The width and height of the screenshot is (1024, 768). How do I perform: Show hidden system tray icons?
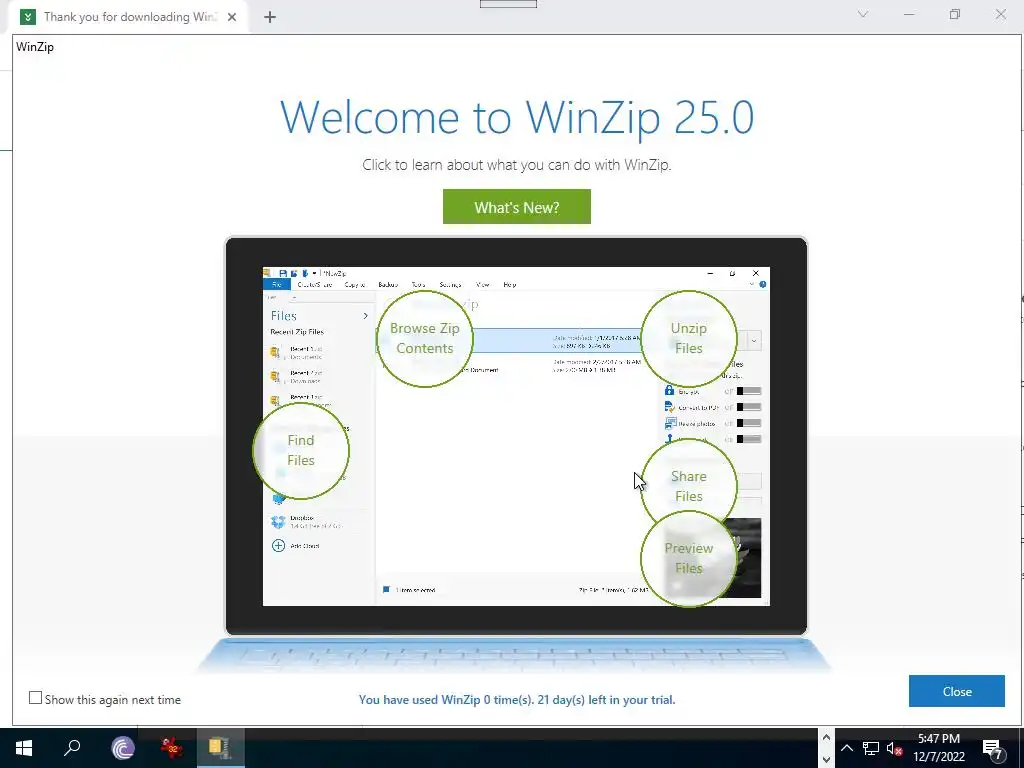pyautogui.click(x=846, y=748)
